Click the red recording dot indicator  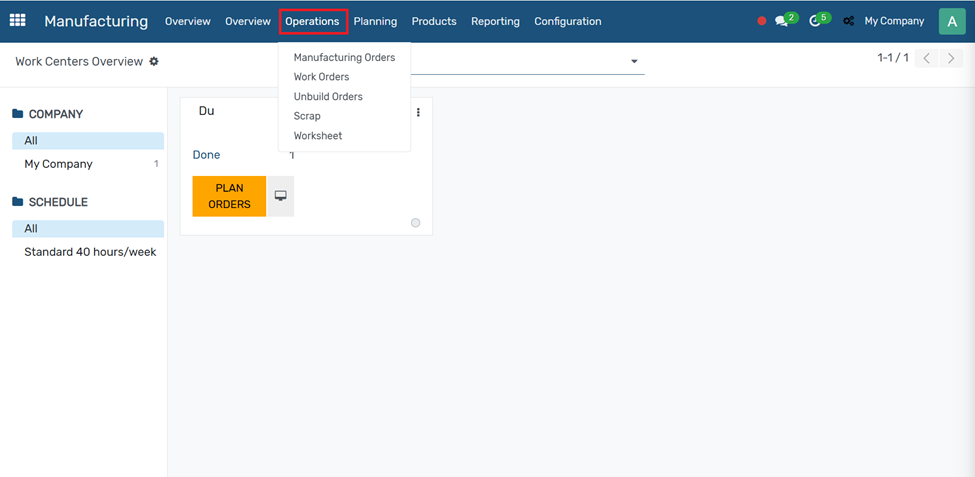[x=761, y=21]
